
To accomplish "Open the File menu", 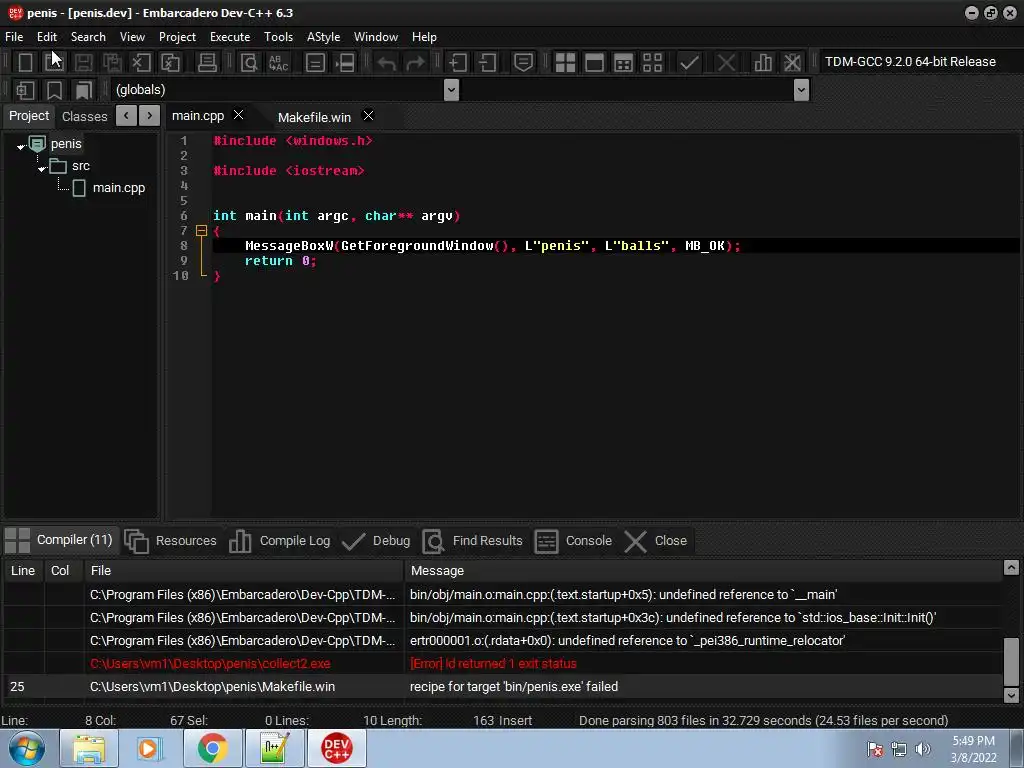I will click(14, 37).
